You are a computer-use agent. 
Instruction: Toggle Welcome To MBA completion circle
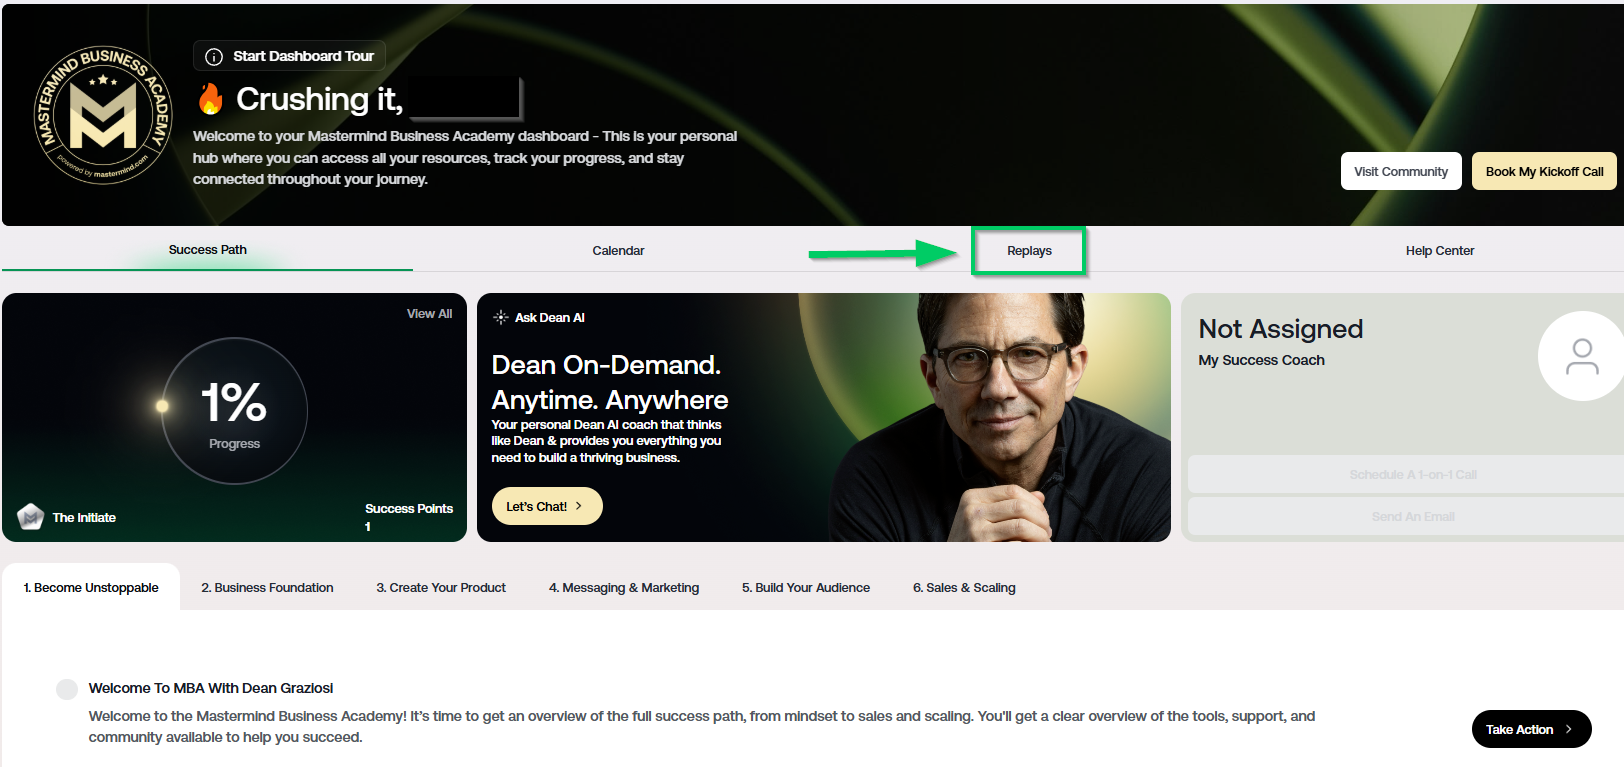pyautogui.click(x=67, y=689)
